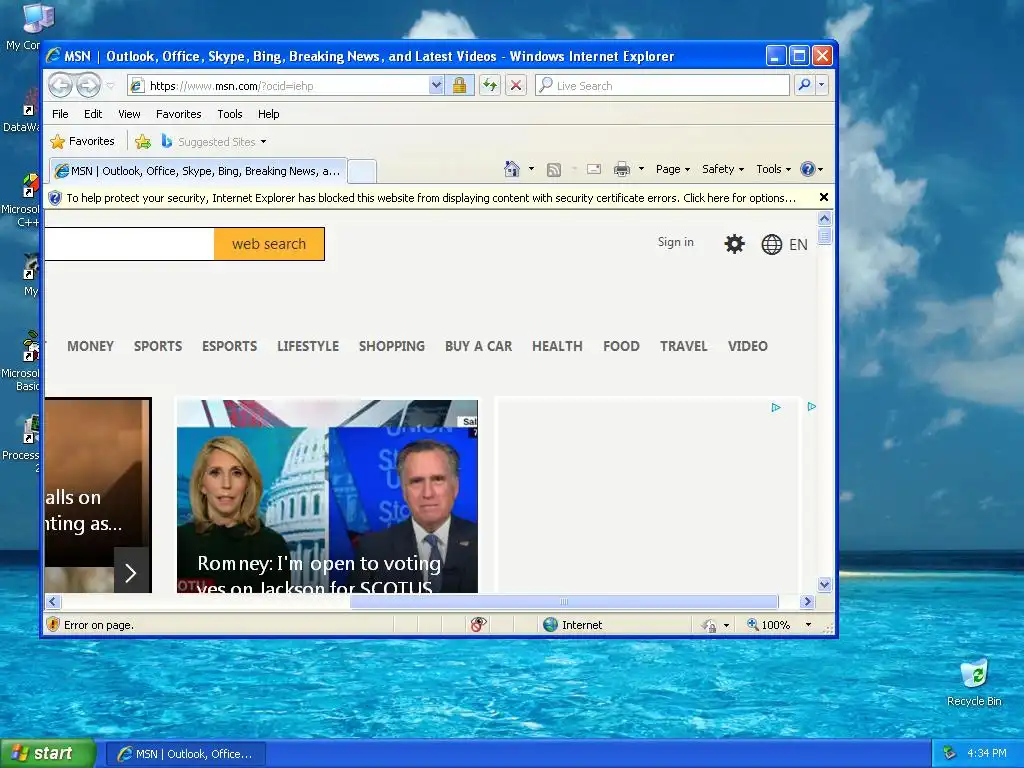
Task: Click the carousel next arrow
Action: [131, 572]
